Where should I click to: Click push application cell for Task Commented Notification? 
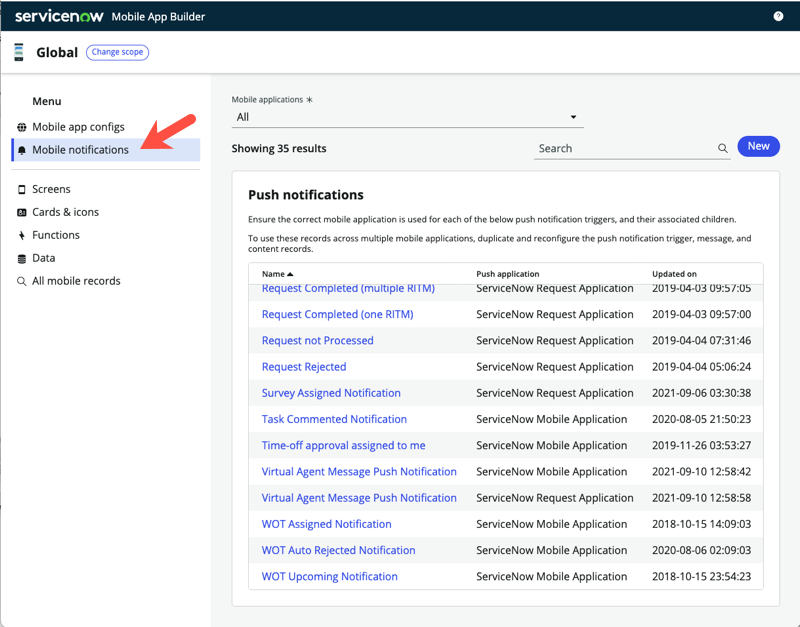pyautogui.click(x=552, y=419)
